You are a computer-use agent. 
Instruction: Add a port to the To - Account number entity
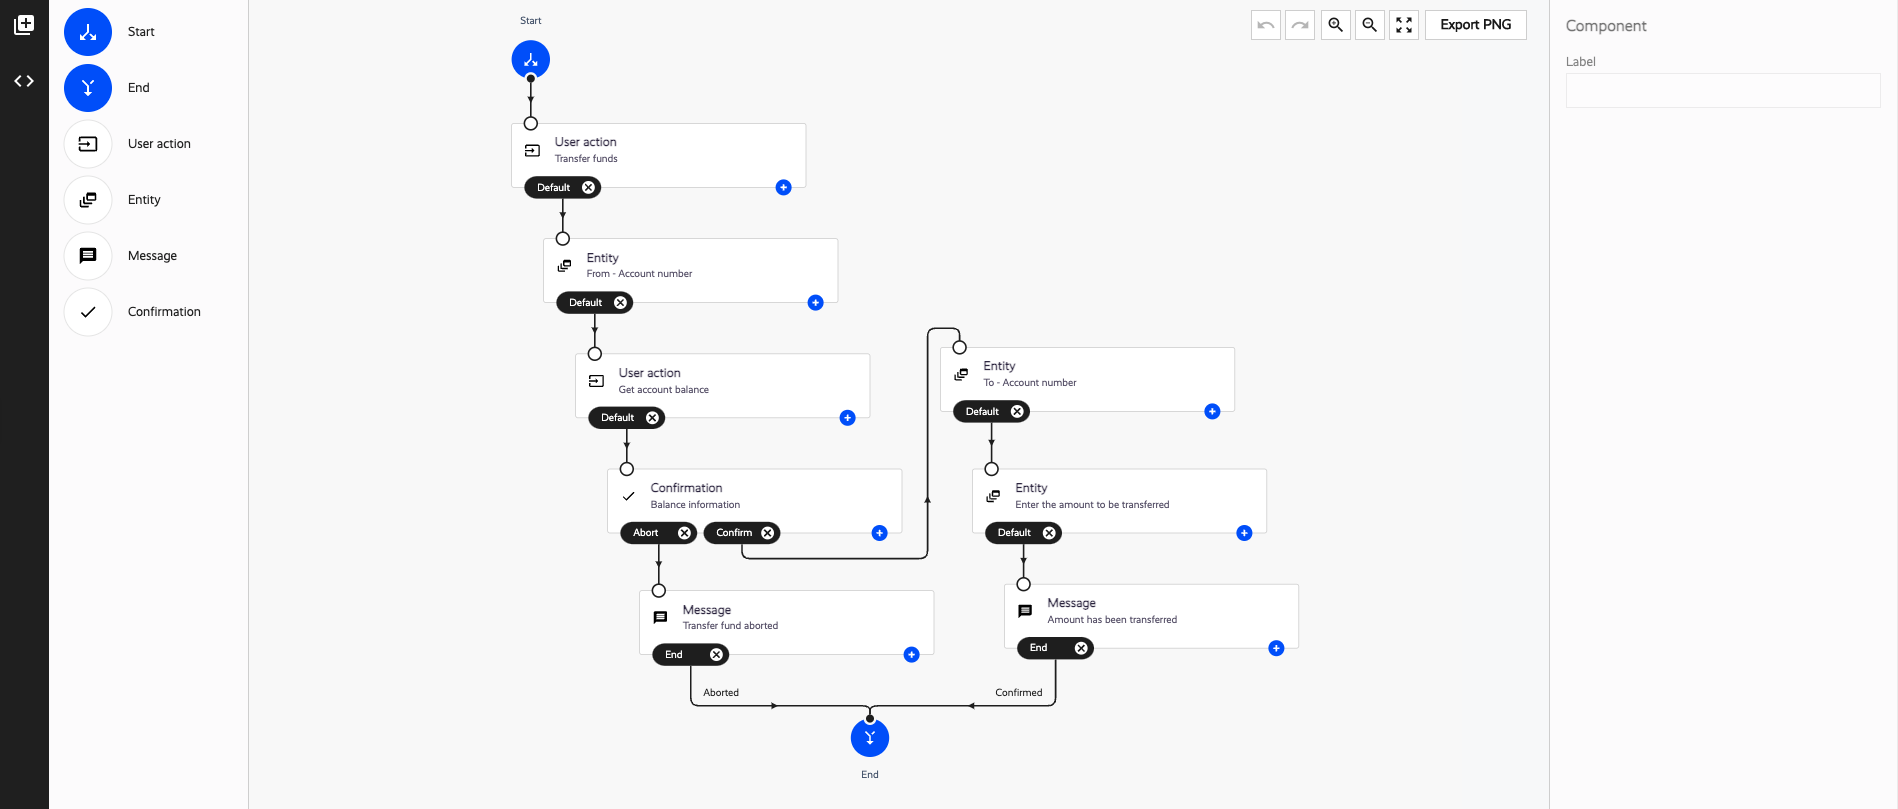point(1211,410)
